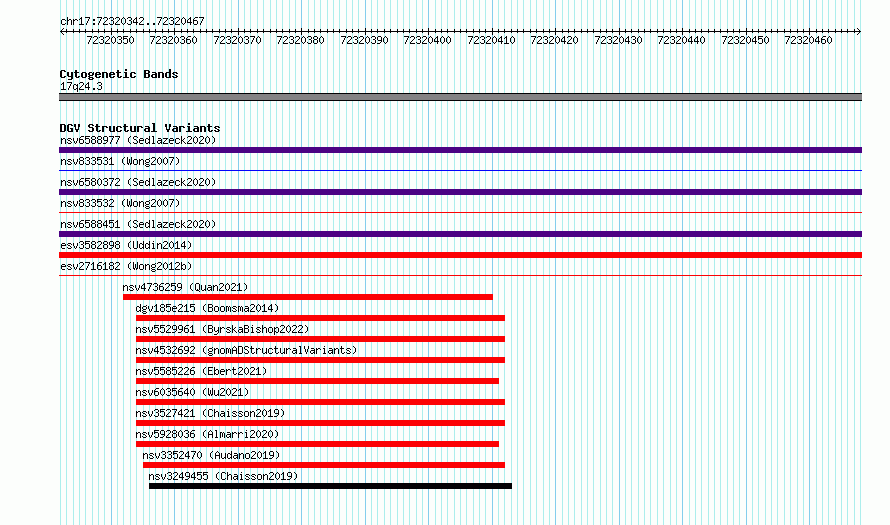The height and width of the screenshot is (525, 890).
Task: Click the nsv5928036 red variant bar
Action: [x=317, y=444]
